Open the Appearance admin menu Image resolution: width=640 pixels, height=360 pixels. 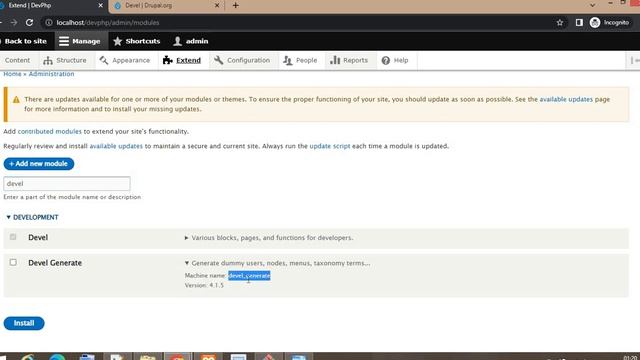[125, 60]
